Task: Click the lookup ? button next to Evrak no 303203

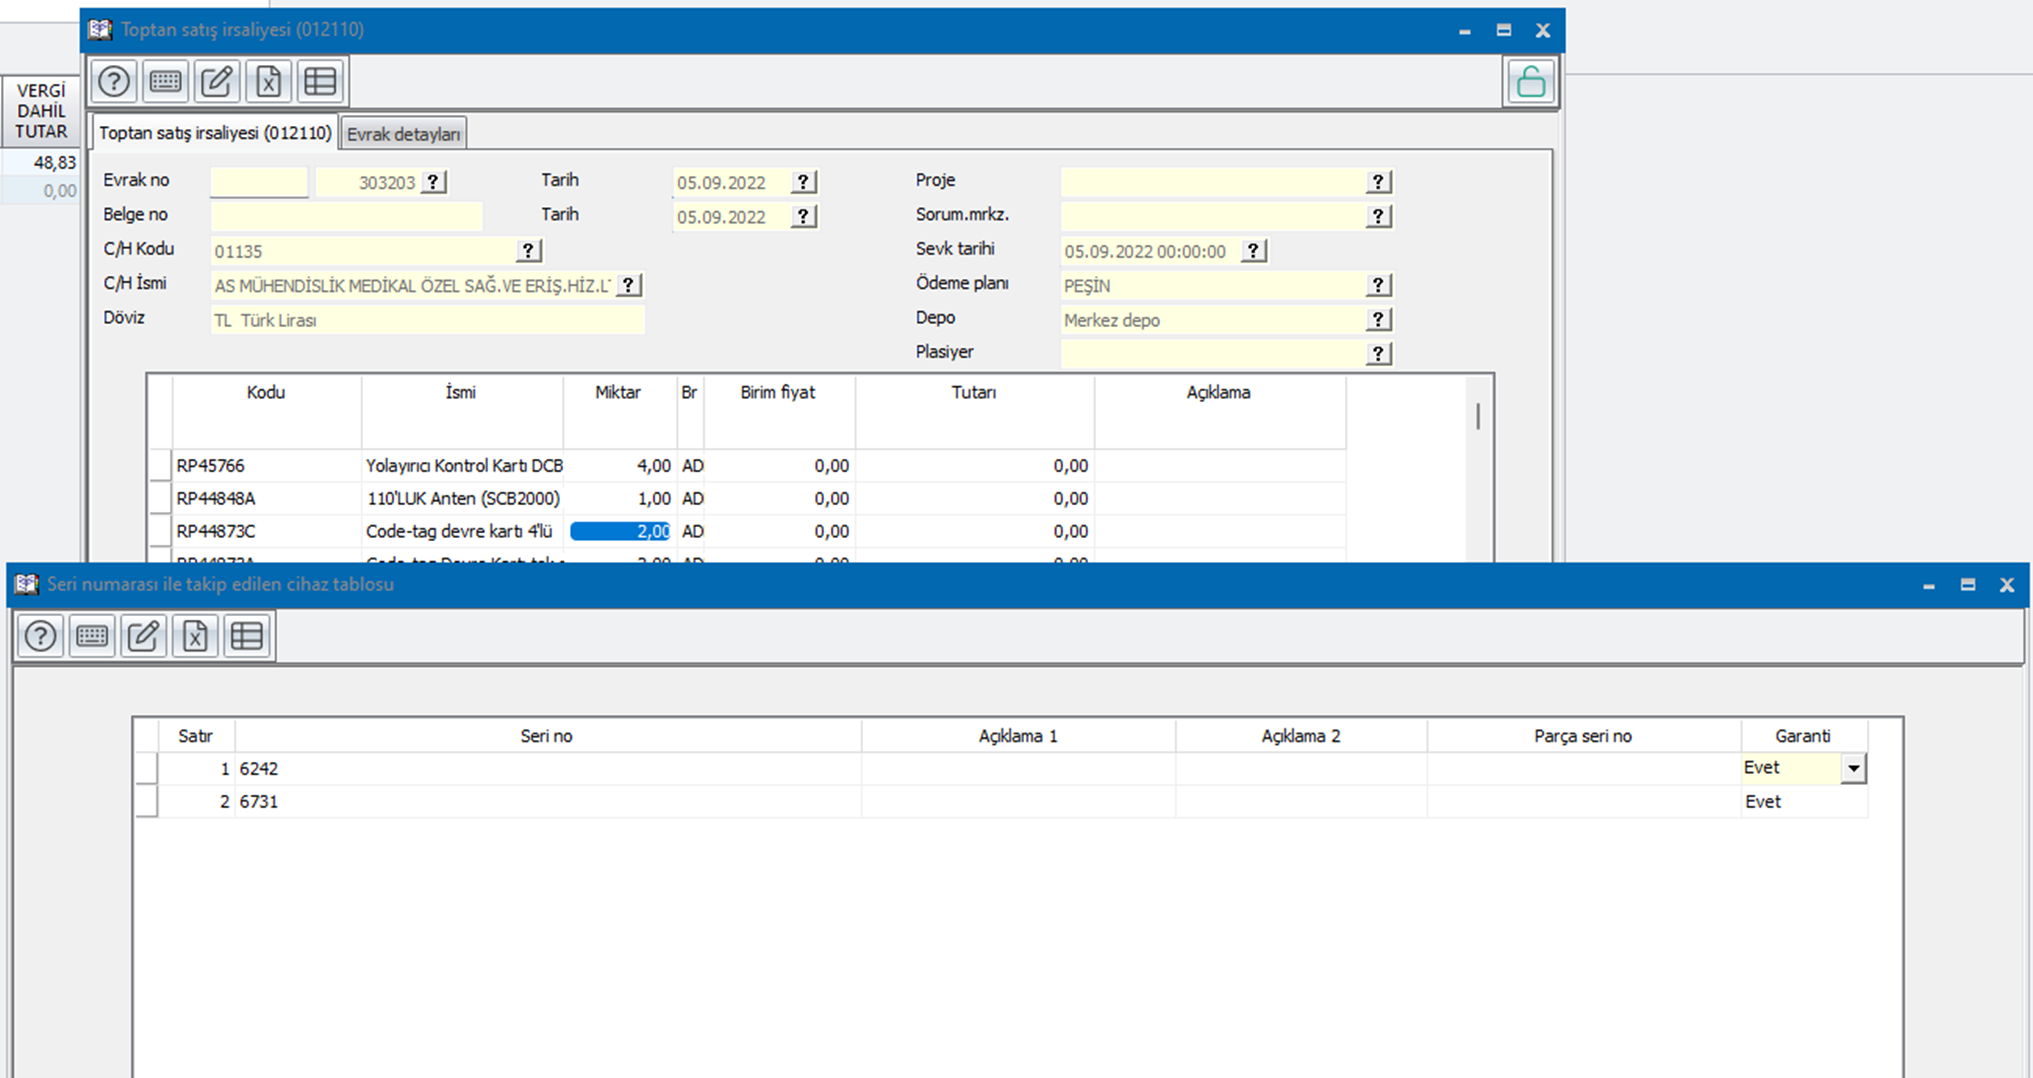Action: tap(433, 182)
